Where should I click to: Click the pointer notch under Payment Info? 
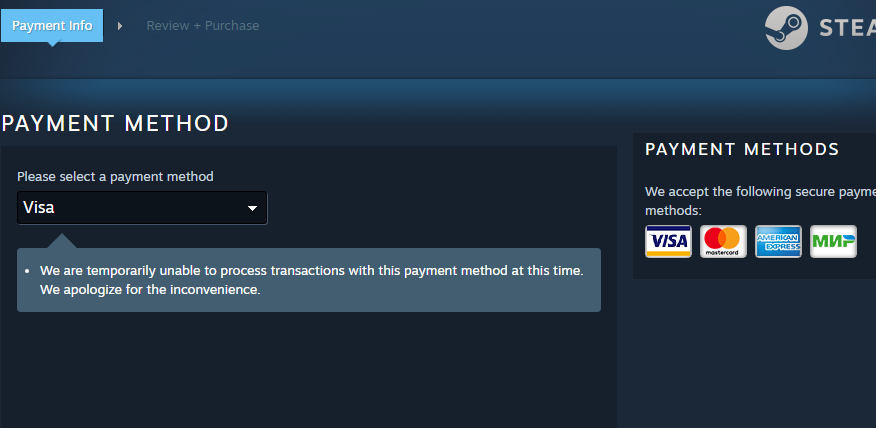pyautogui.click(x=52, y=44)
